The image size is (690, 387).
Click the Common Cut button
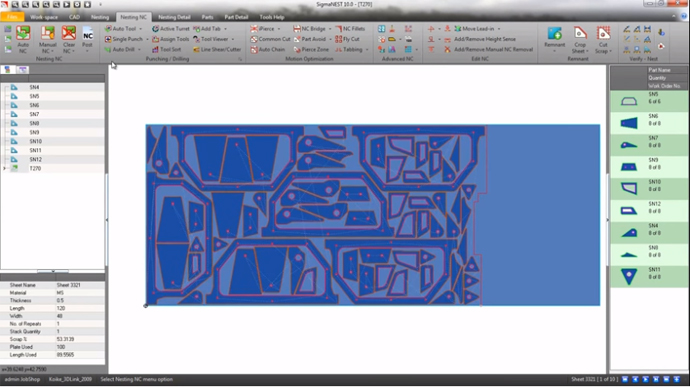coord(270,39)
